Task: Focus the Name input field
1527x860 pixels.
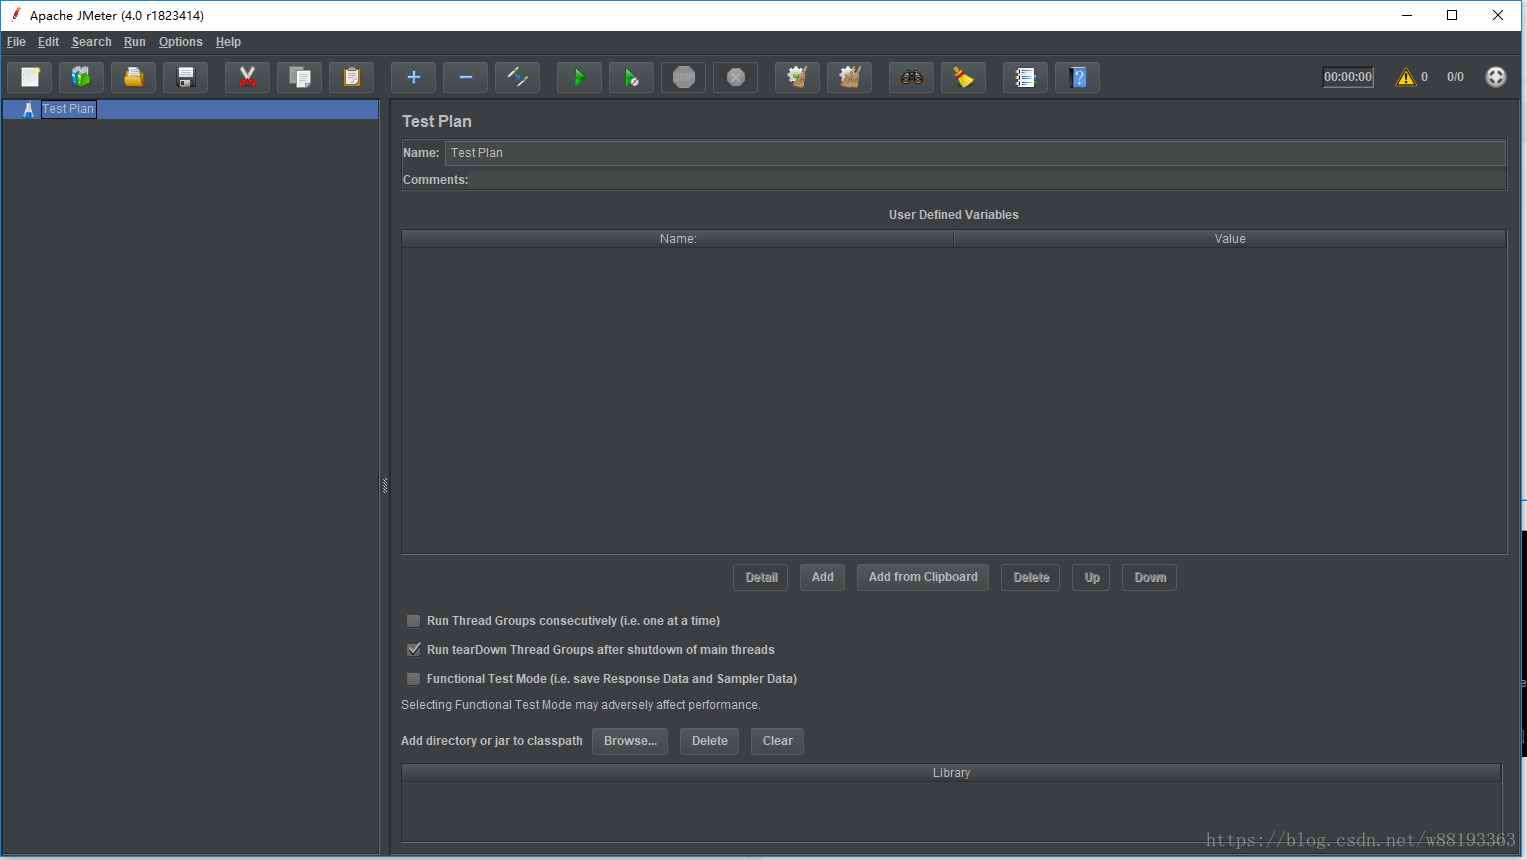Action: tap(975, 153)
